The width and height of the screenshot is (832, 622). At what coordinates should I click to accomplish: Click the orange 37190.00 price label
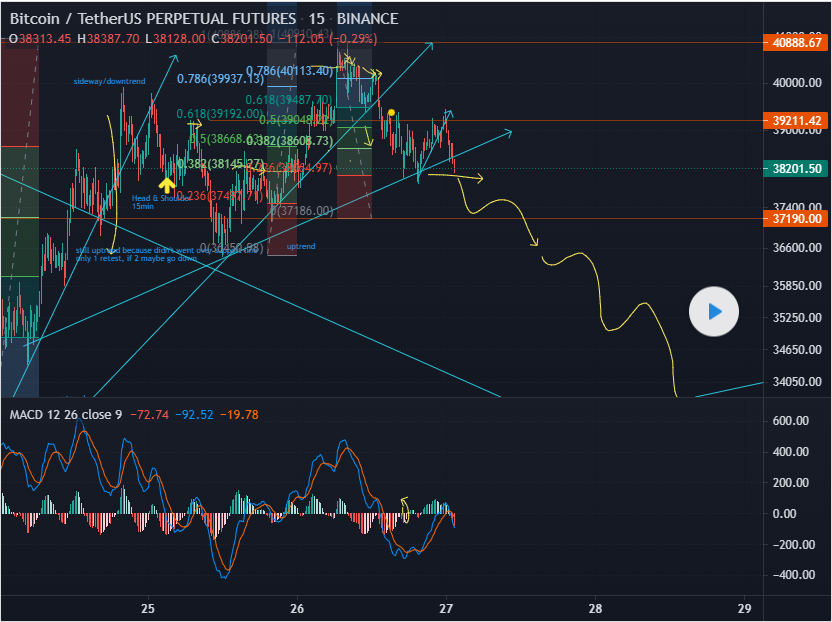796,218
